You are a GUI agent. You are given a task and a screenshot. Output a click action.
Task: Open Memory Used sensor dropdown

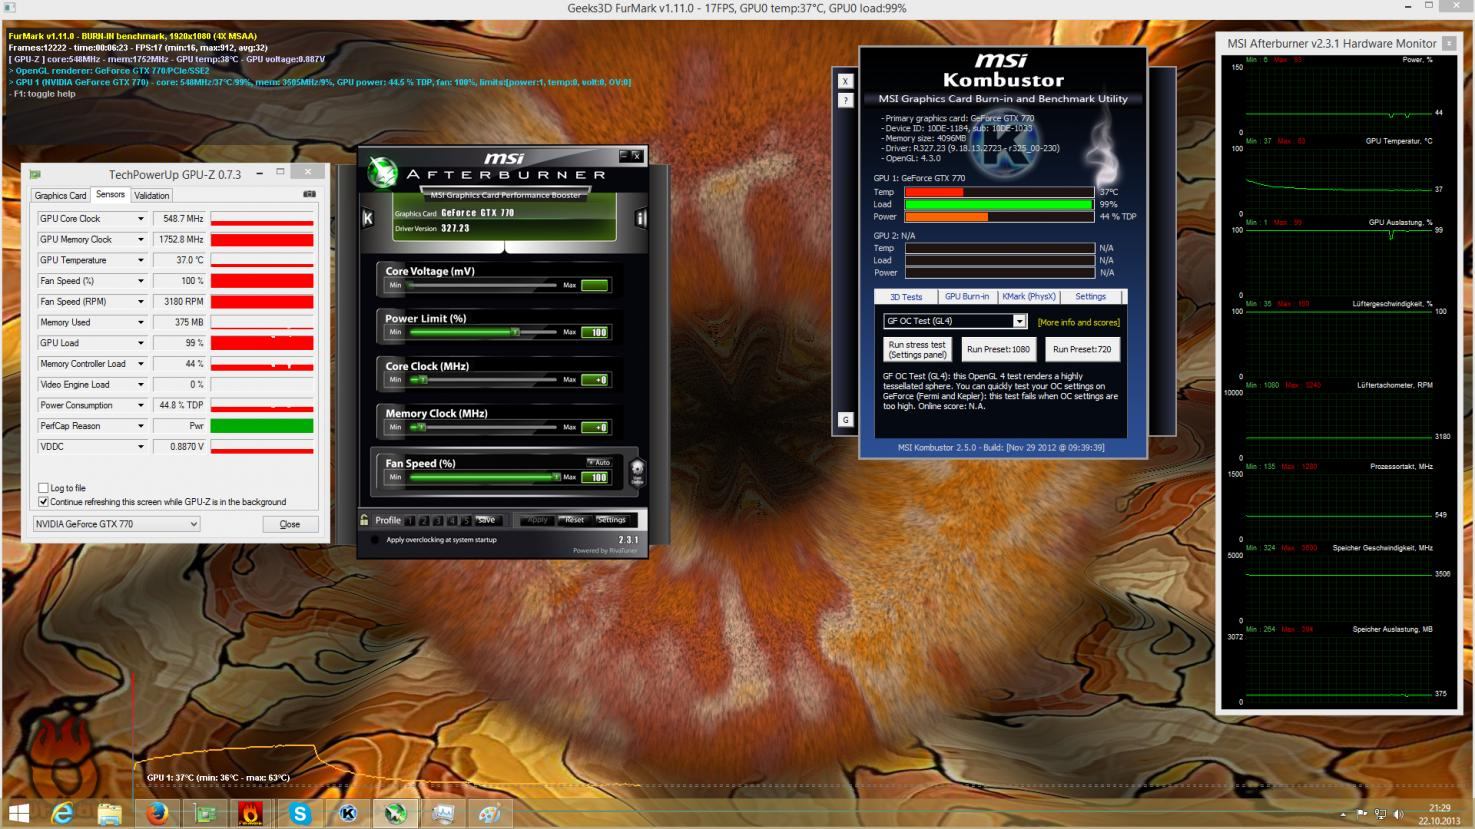pos(140,323)
